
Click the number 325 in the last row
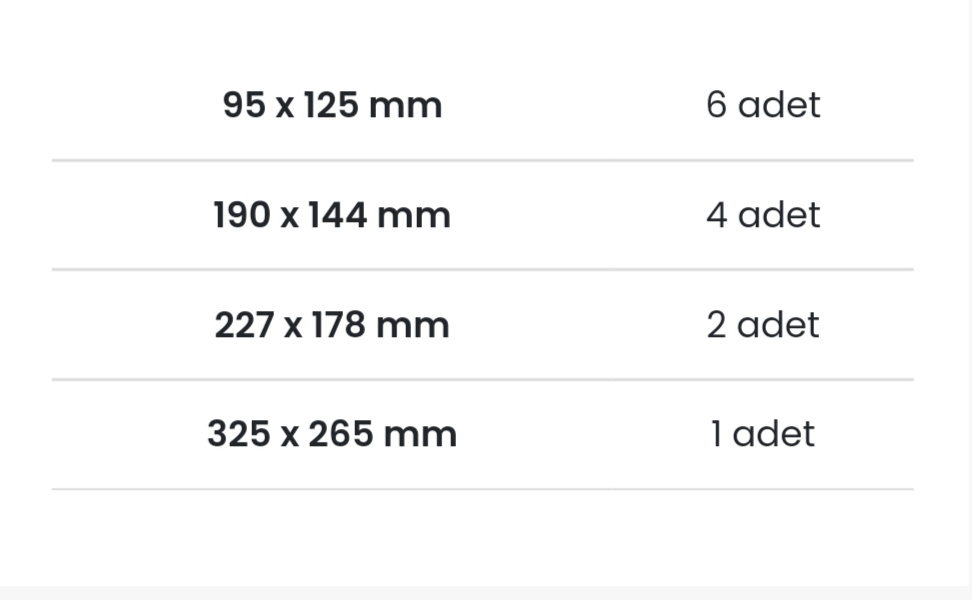[x=239, y=434]
